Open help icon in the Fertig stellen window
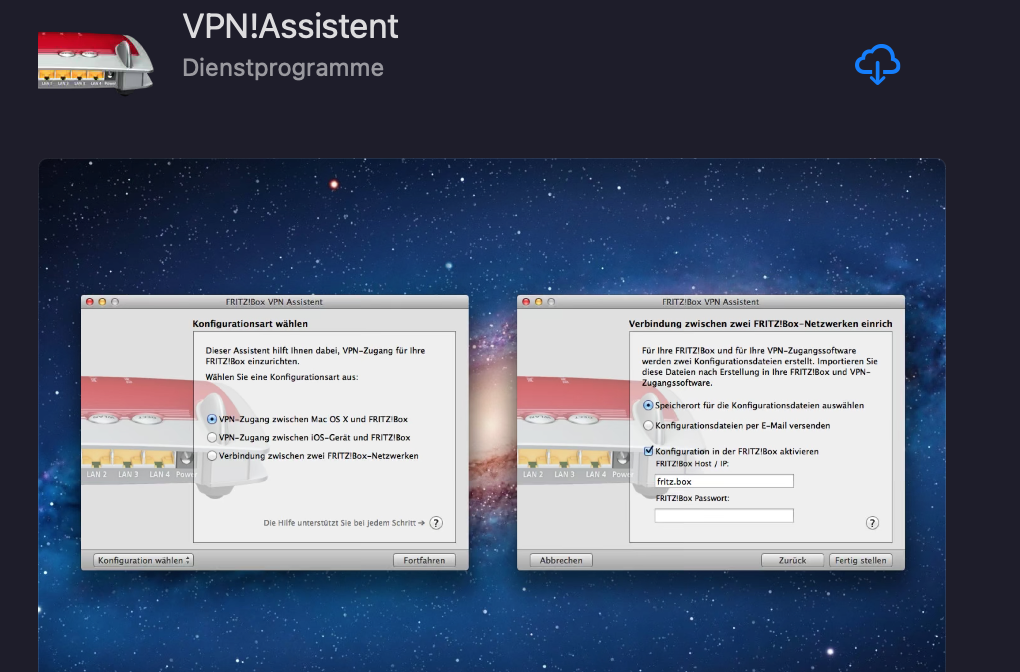Image resolution: width=1020 pixels, height=672 pixels. point(872,523)
